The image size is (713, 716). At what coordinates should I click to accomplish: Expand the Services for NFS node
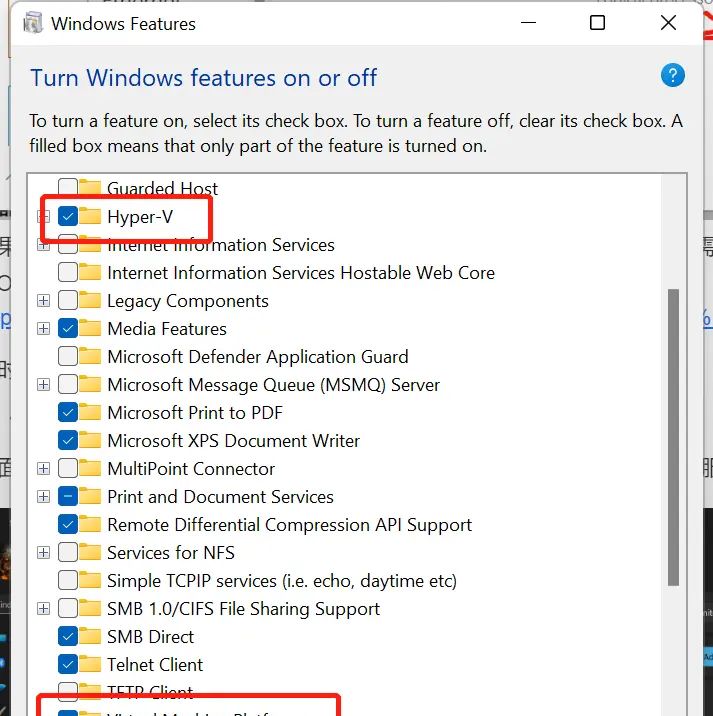(43, 553)
